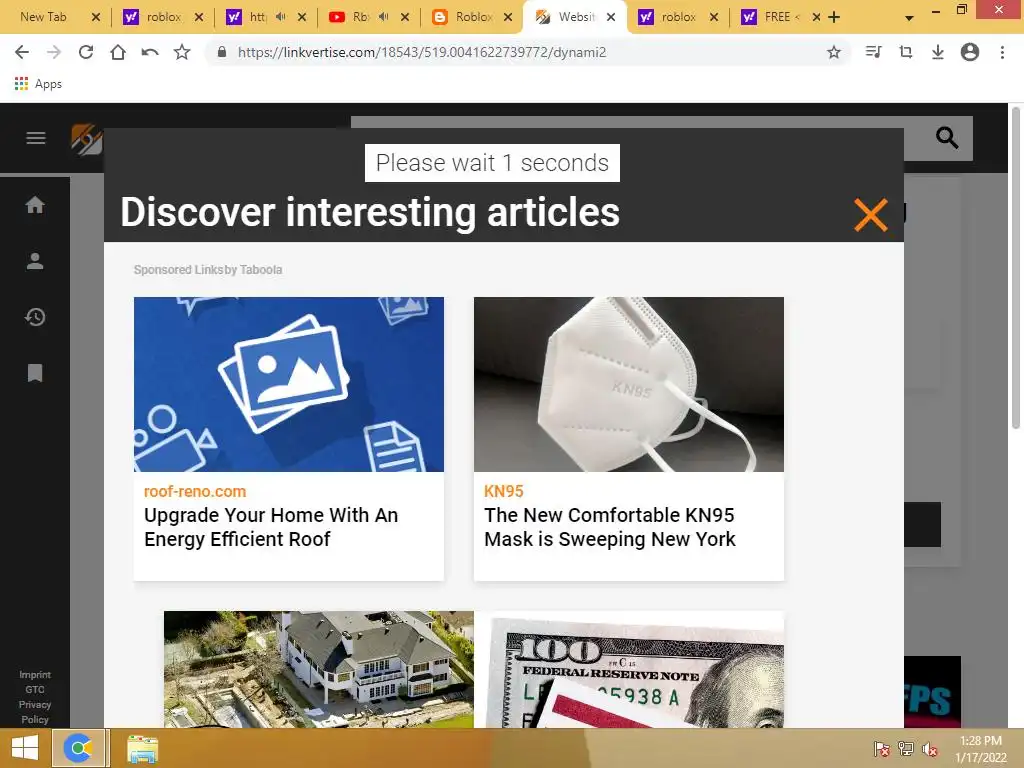Click the blue photo icons ad thumbnail
This screenshot has height=768, width=1024.
point(289,384)
